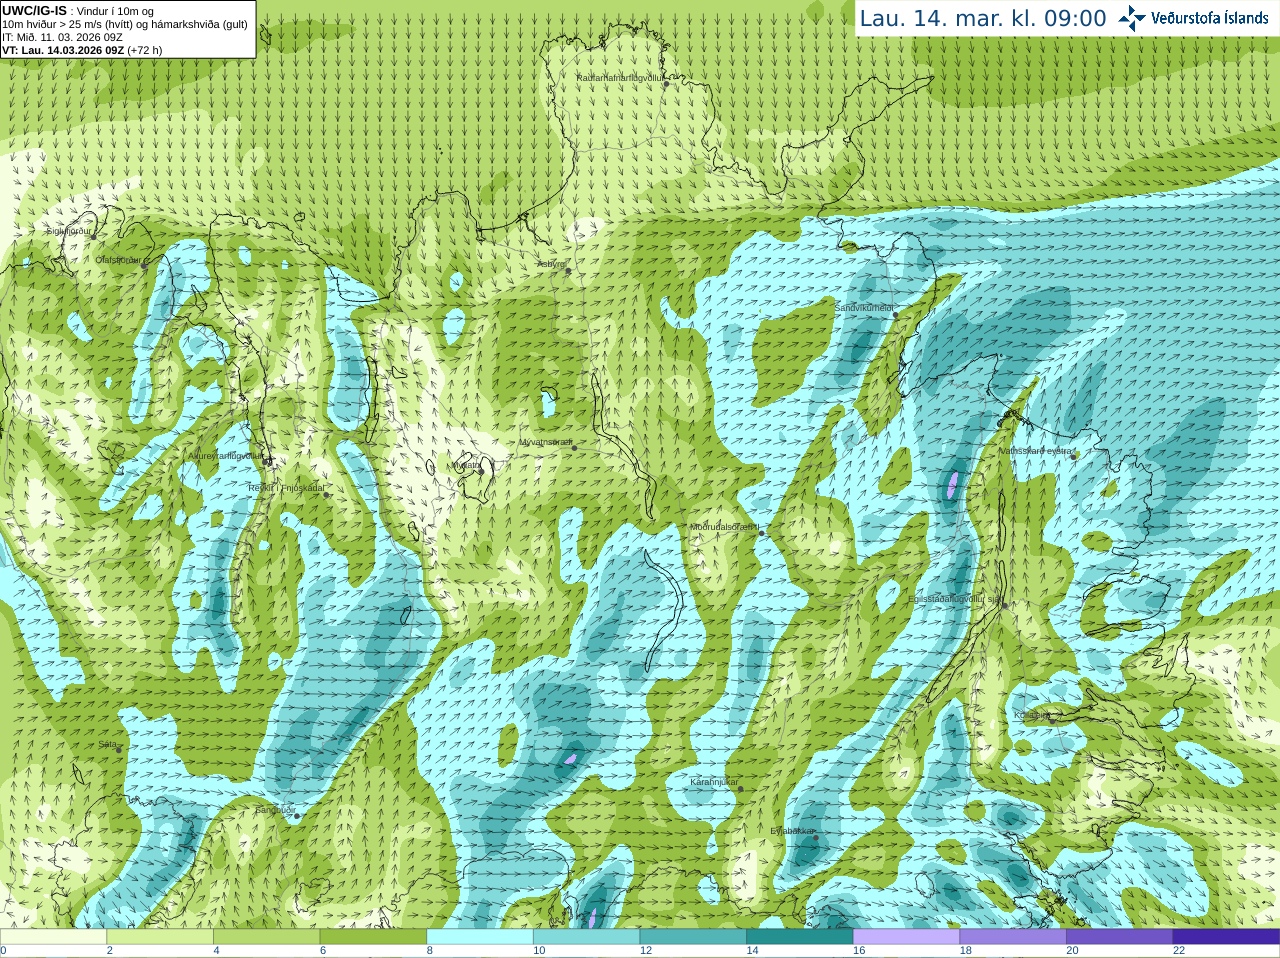This screenshot has height=958, width=1280.
Task: Select the Siglufjörður station marker
Action: [x=94, y=235]
